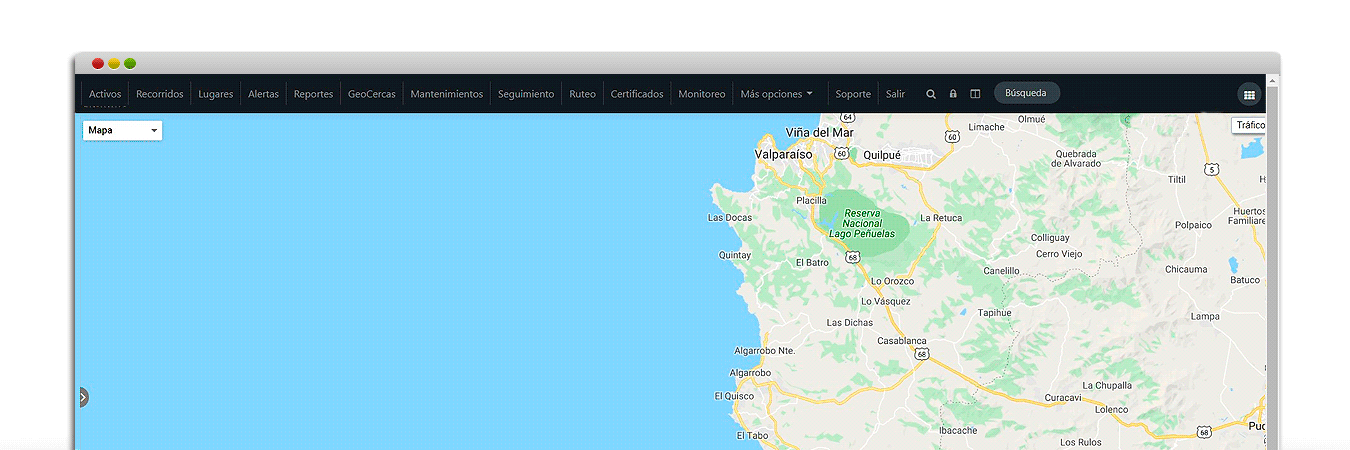This screenshot has width=1350, height=450.
Task: Click the split-panel layout icon
Action: click(x=975, y=94)
